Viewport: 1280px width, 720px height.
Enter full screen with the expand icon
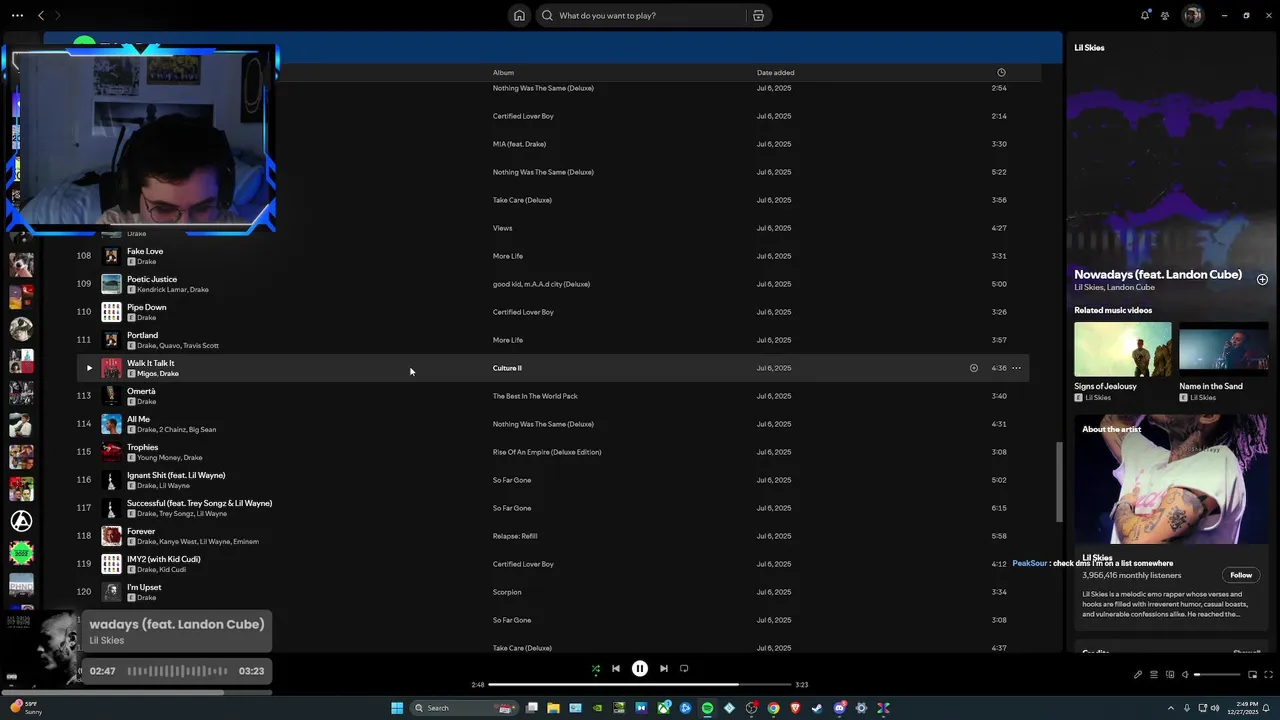click(1269, 675)
